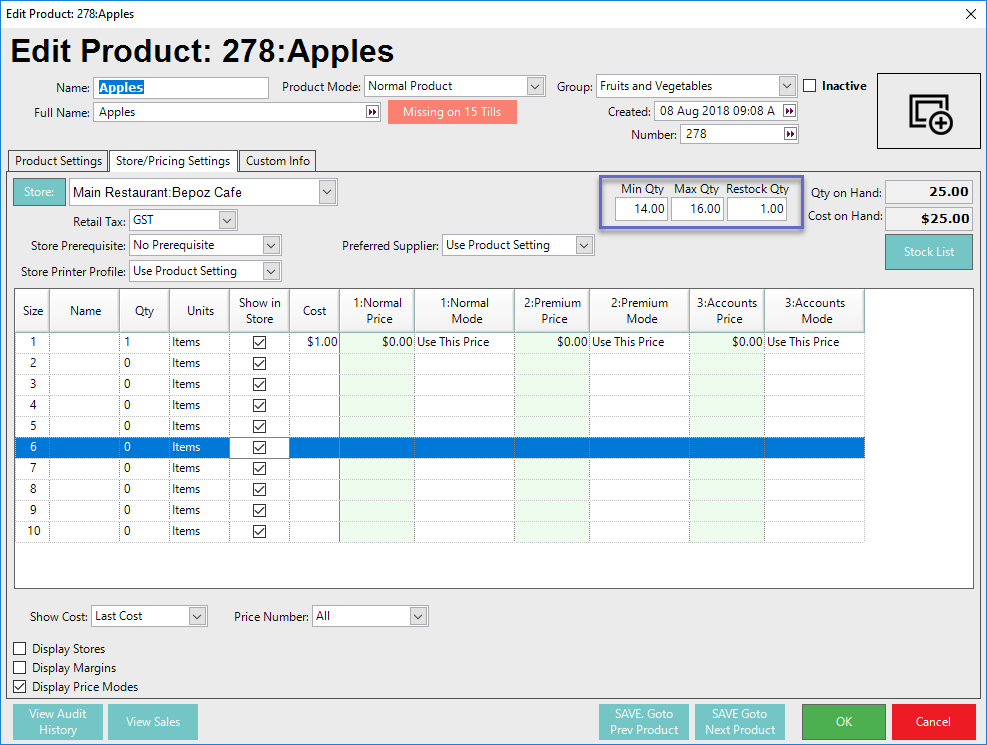This screenshot has width=987, height=745.
Task: Open the Product Mode dropdown
Action: point(535,87)
